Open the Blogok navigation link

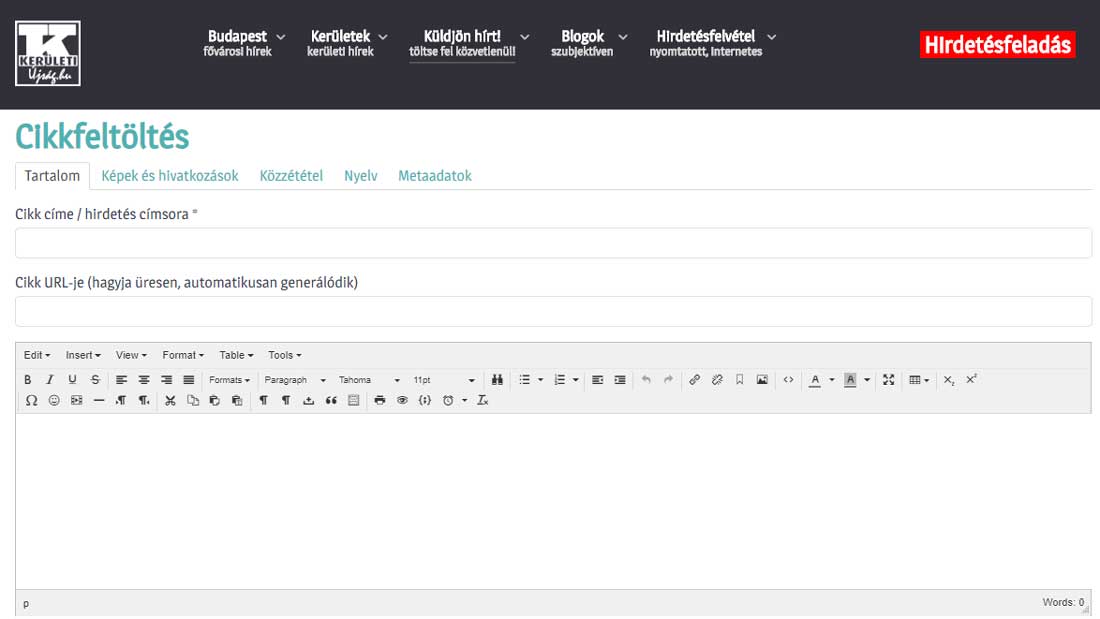[x=583, y=37]
